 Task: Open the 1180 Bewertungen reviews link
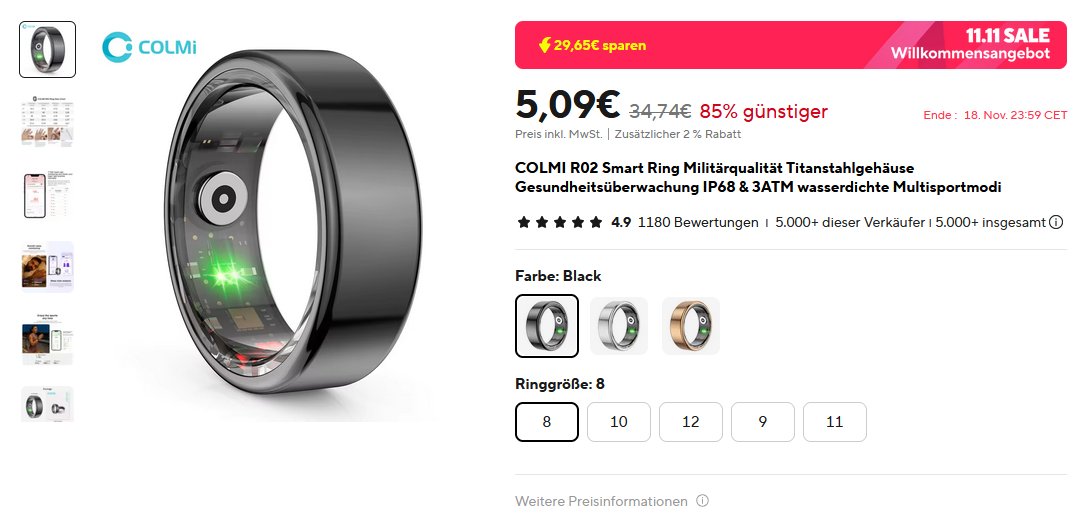[698, 223]
